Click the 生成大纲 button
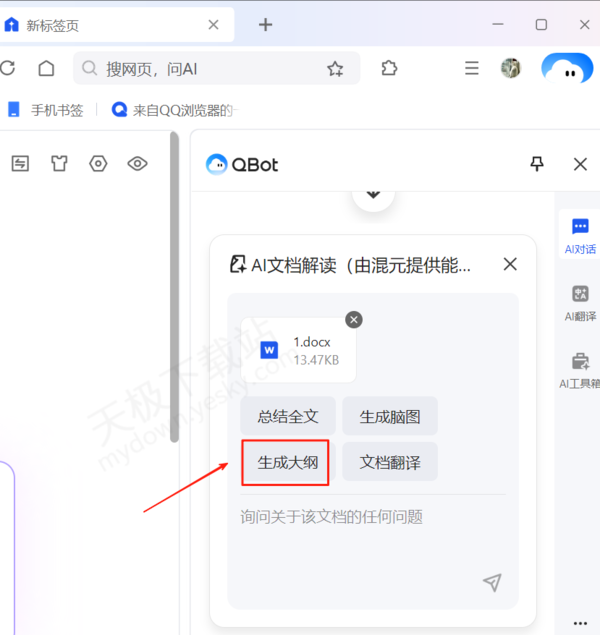600x635 pixels. coord(286,463)
